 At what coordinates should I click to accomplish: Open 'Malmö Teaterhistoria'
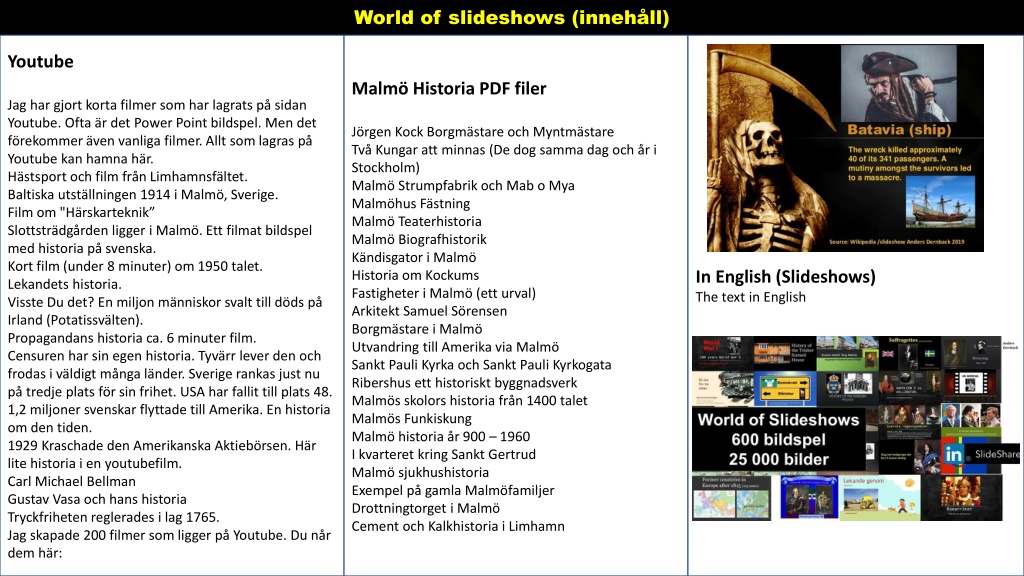coord(417,221)
